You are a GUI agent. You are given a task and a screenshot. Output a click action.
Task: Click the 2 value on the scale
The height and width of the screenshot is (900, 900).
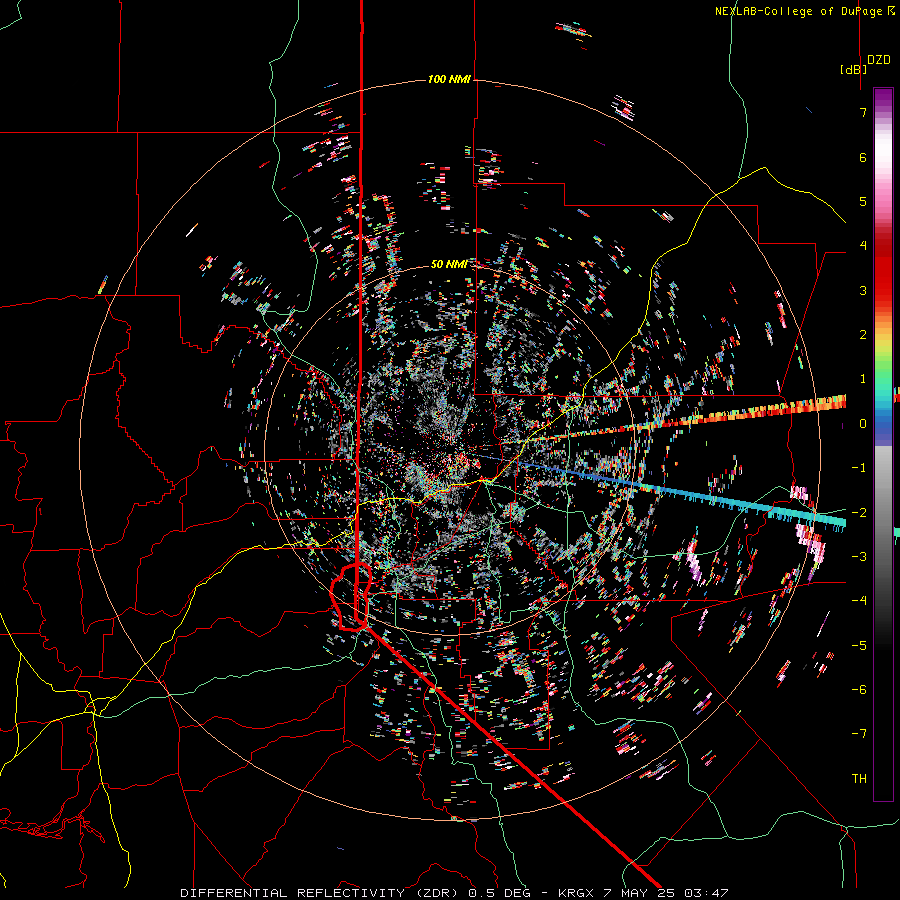863,335
